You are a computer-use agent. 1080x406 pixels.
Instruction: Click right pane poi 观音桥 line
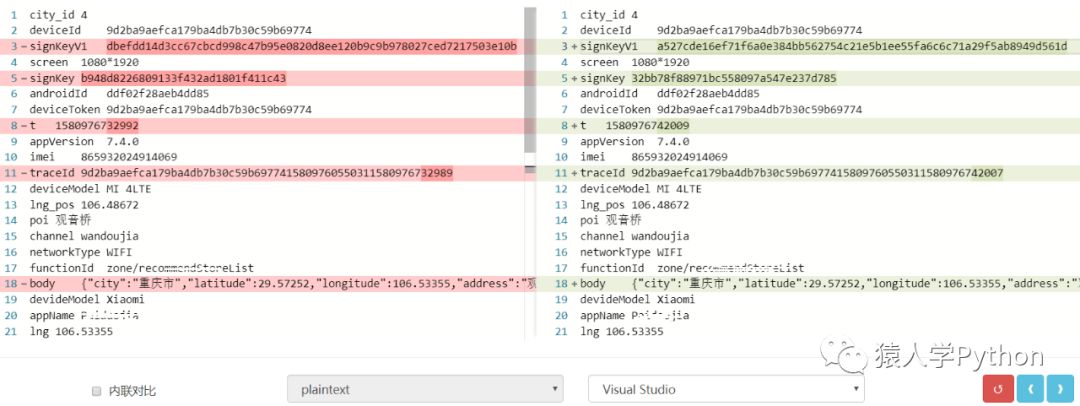(x=611, y=221)
